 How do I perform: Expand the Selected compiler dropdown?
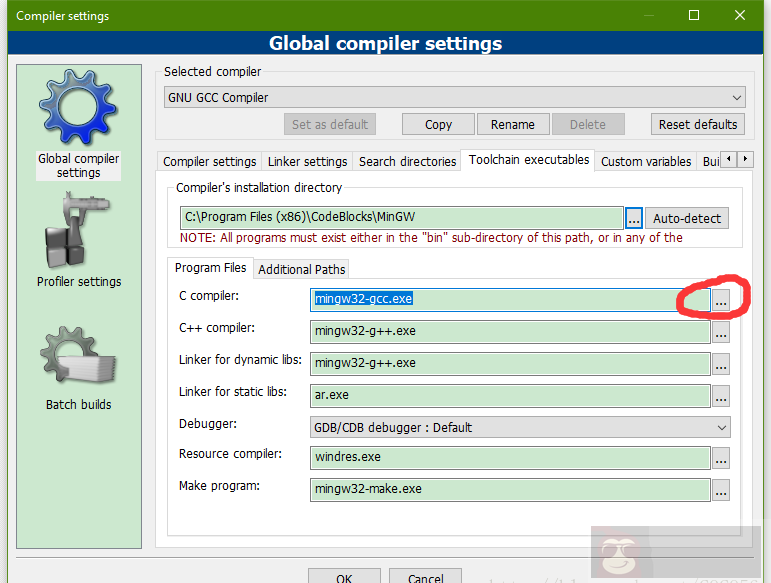coord(455,98)
